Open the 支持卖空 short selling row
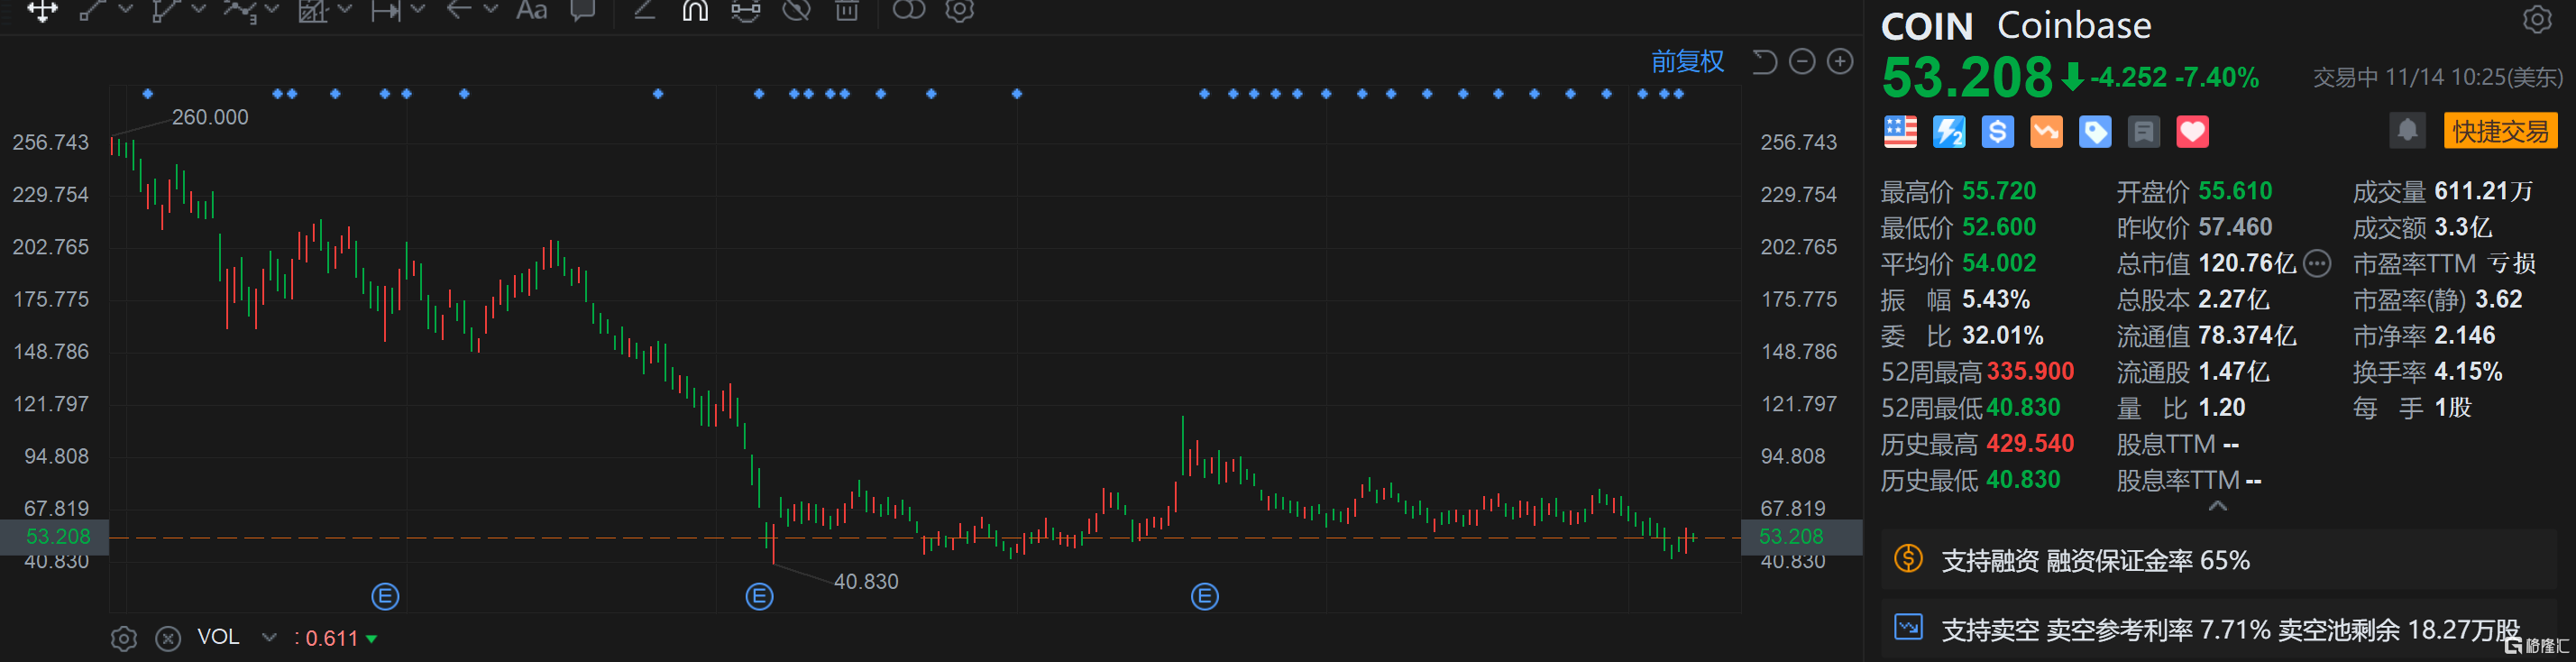2576x662 pixels. (x=2218, y=629)
